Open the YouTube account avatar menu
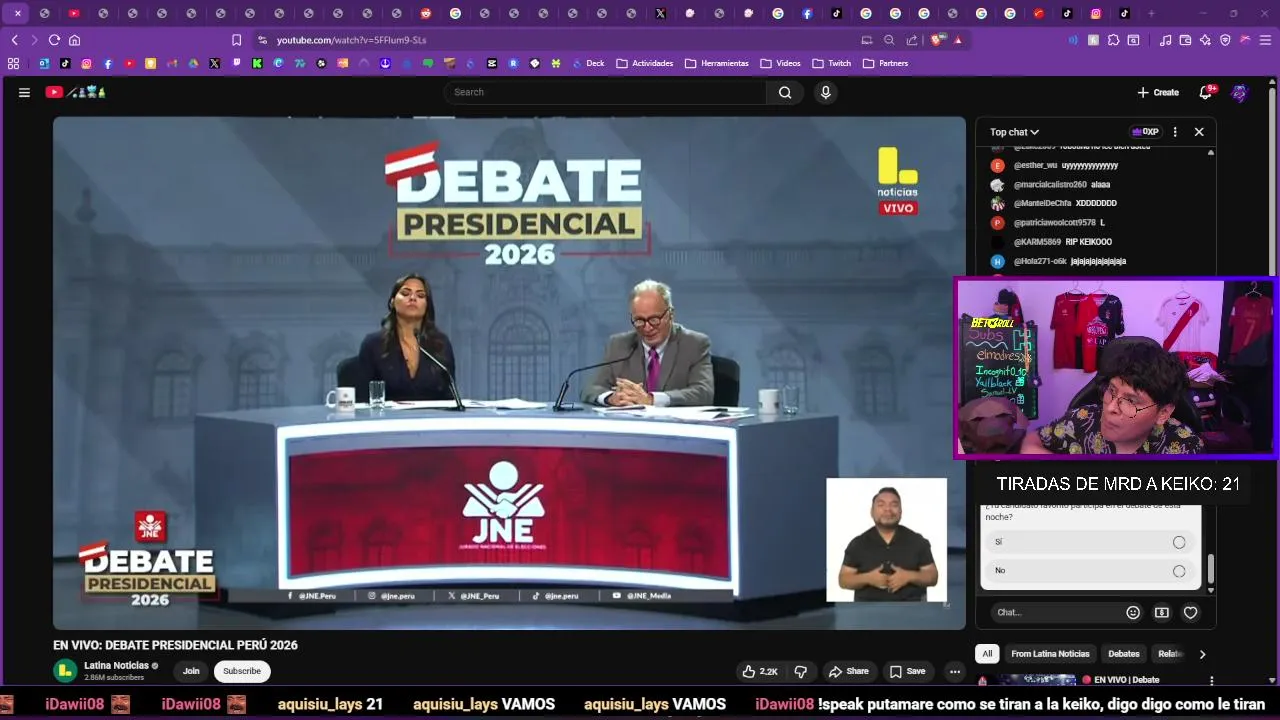 click(x=1240, y=92)
